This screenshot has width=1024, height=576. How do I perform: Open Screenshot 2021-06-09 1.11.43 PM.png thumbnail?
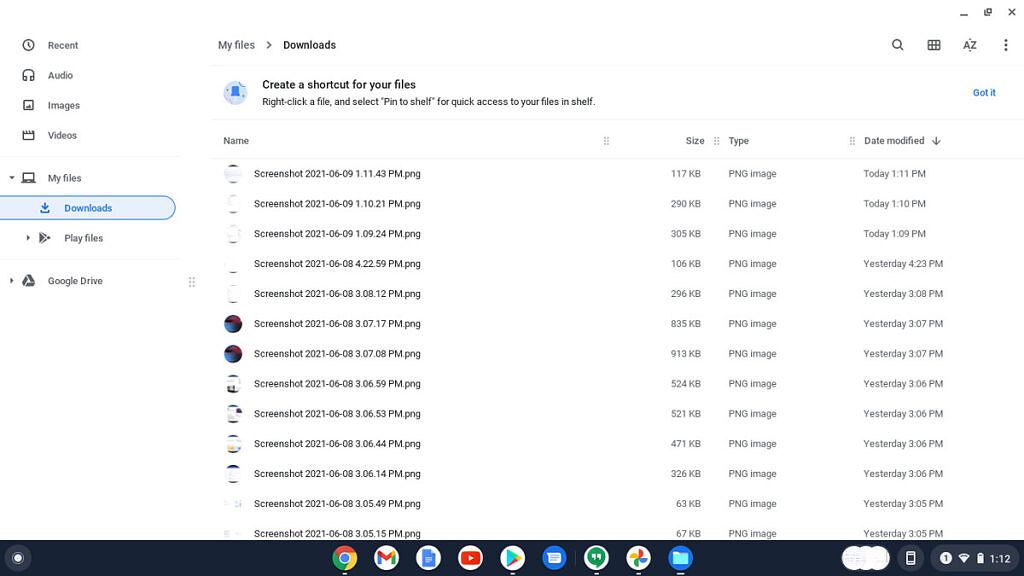233,173
